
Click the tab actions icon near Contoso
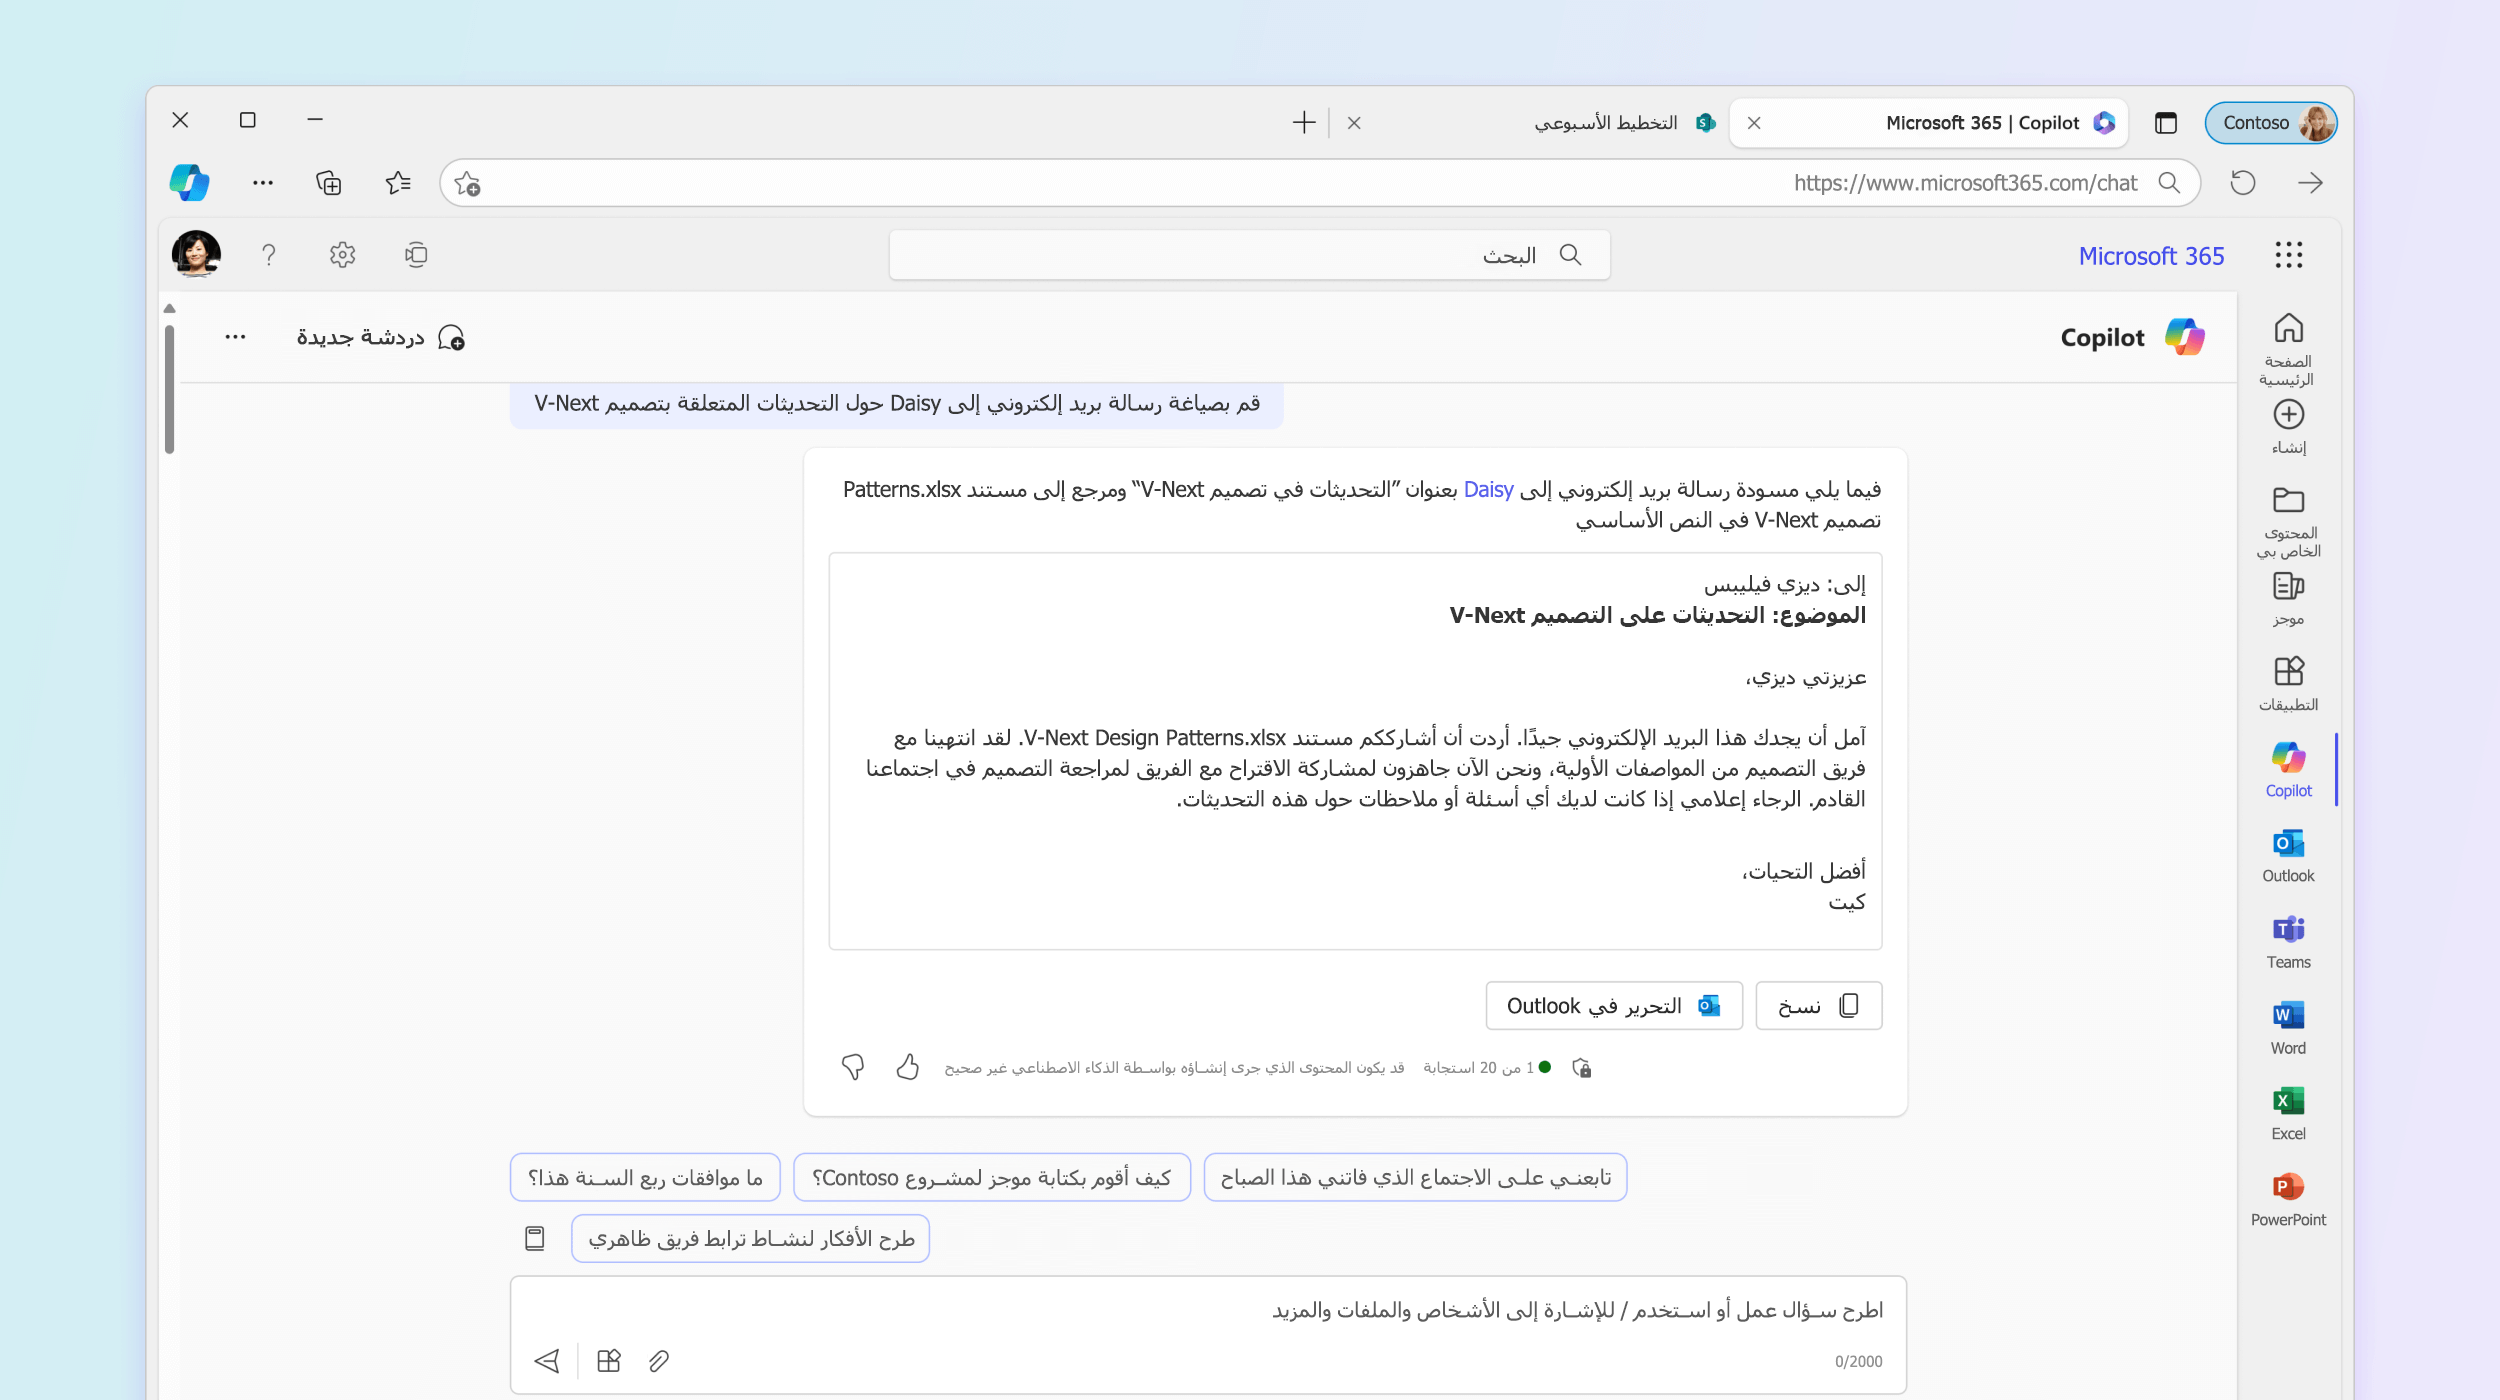[2166, 123]
